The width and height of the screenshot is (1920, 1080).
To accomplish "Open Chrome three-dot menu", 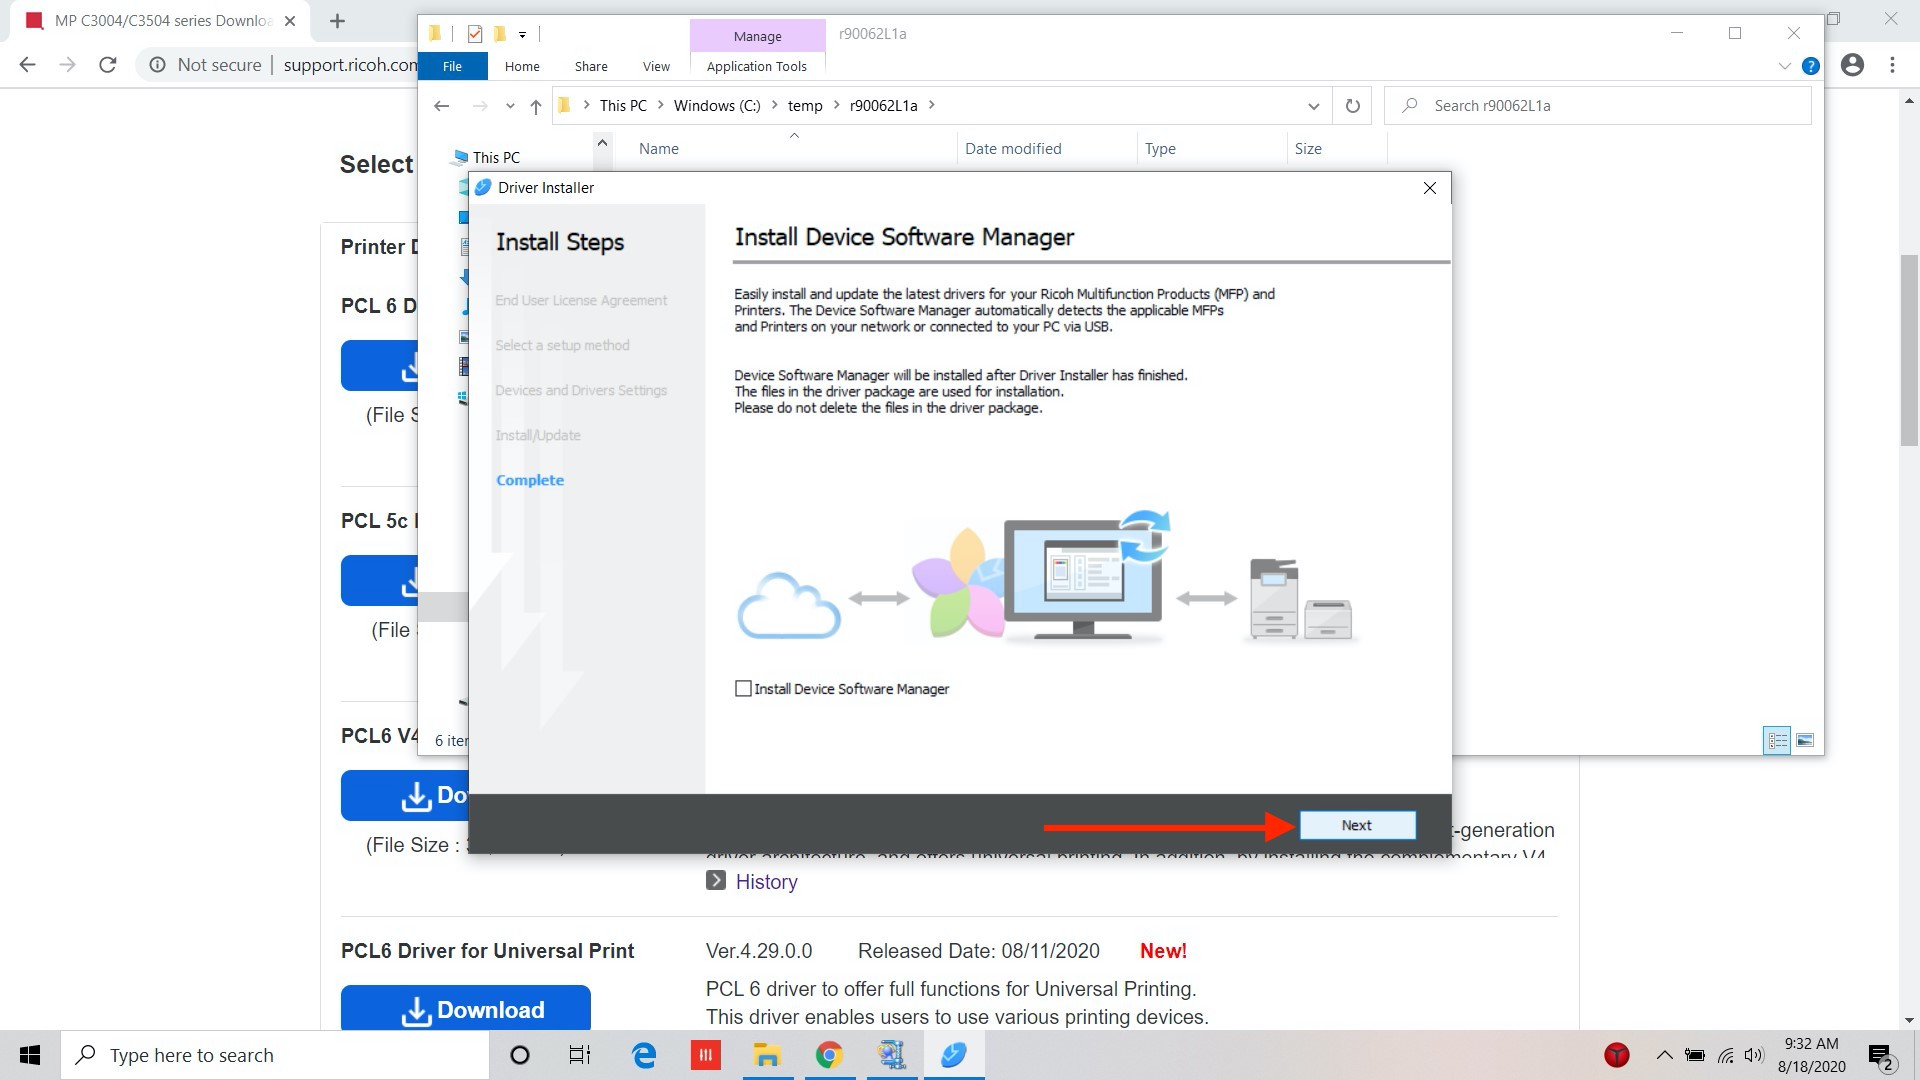I will (x=1892, y=65).
